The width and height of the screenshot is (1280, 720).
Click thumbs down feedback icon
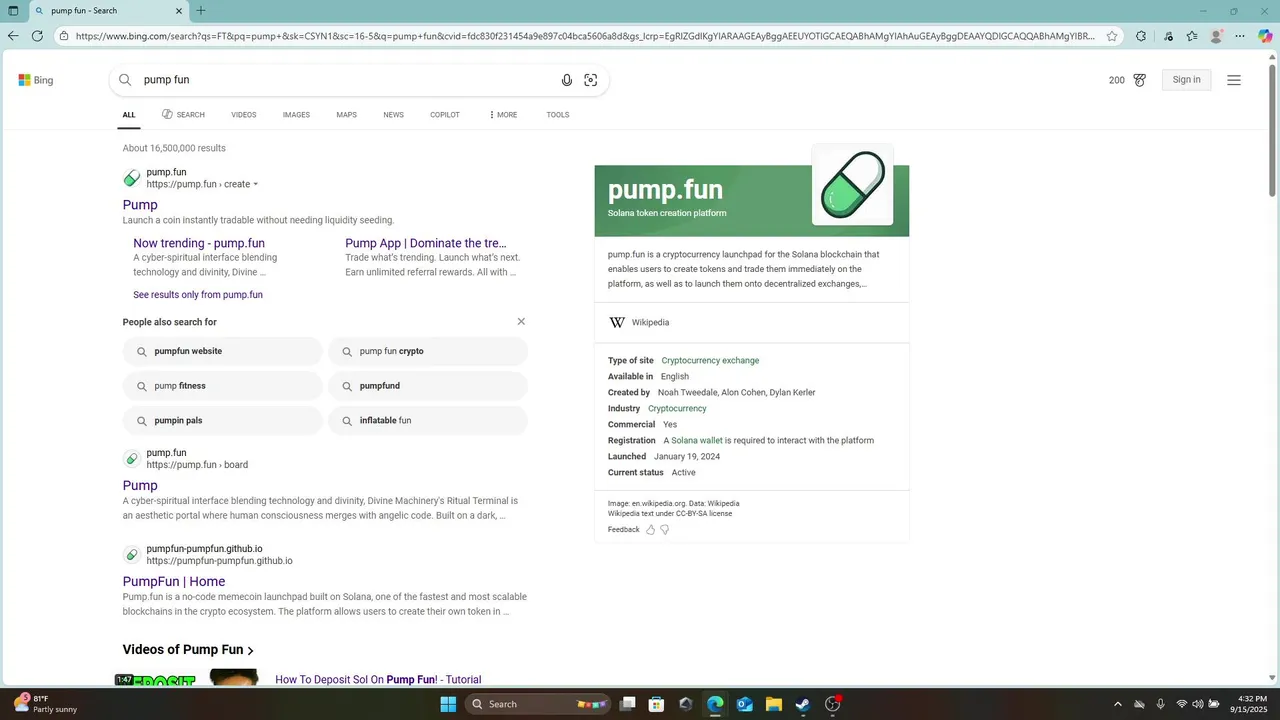click(664, 530)
